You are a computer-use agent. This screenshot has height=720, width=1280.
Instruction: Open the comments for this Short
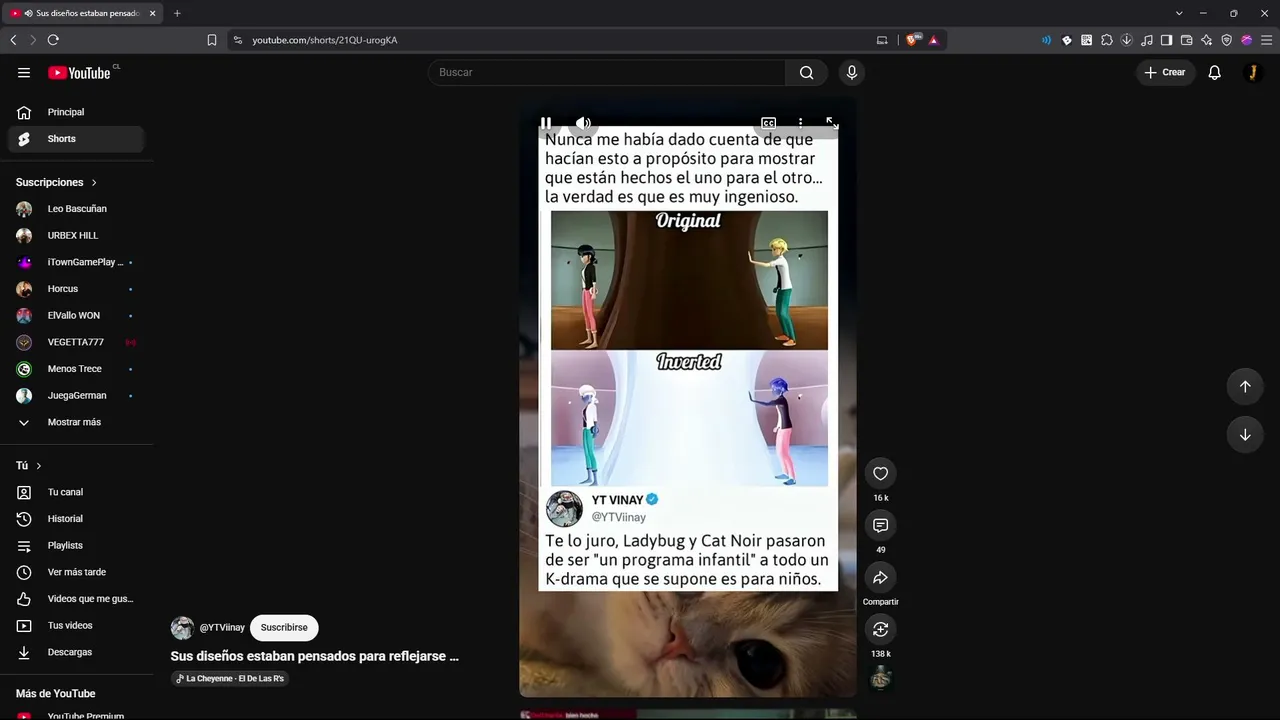click(880, 525)
